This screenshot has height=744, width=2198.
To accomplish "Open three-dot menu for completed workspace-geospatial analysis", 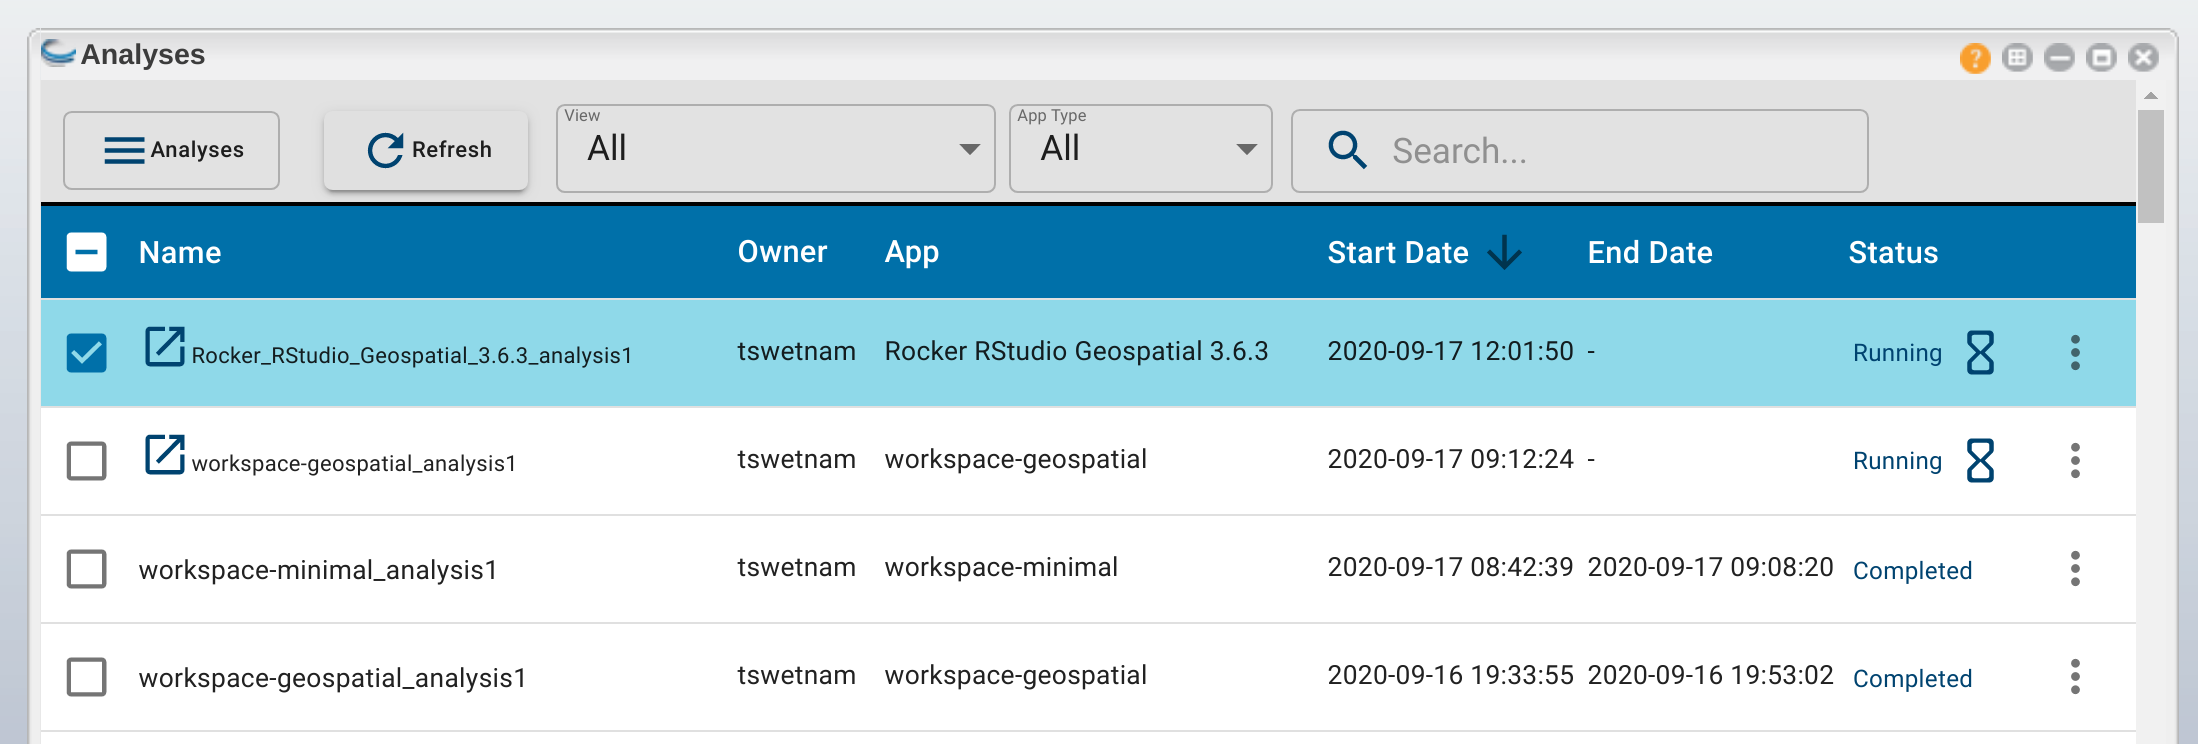I will tap(2075, 676).
